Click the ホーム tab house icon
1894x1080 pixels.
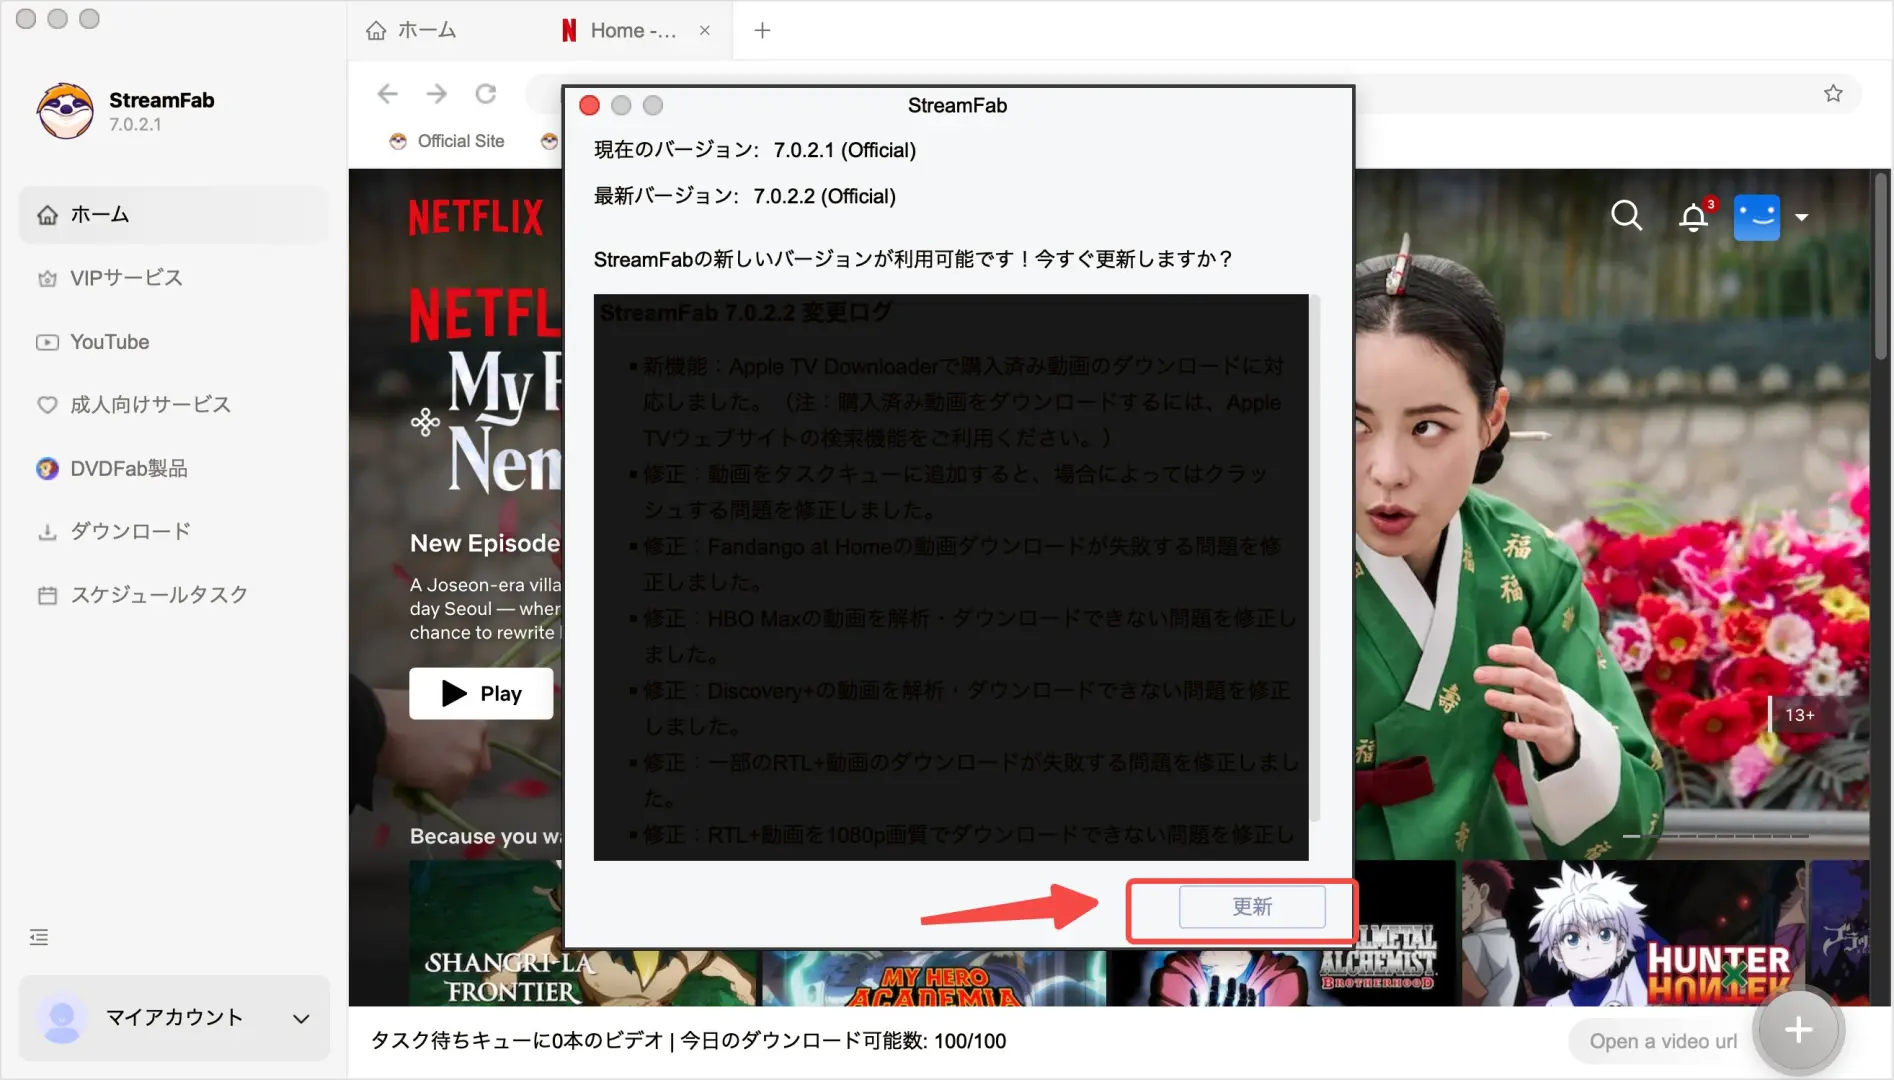(x=376, y=30)
